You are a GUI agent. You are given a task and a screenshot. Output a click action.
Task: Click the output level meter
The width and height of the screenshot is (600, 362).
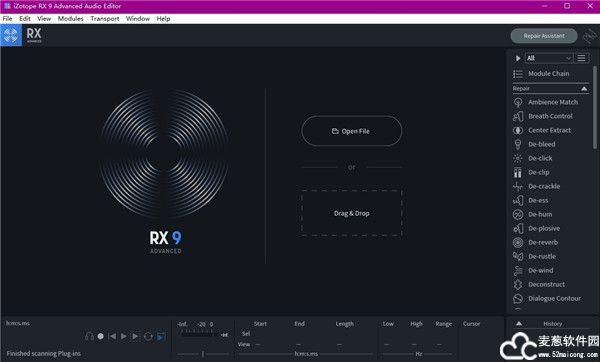(x=199, y=334)
